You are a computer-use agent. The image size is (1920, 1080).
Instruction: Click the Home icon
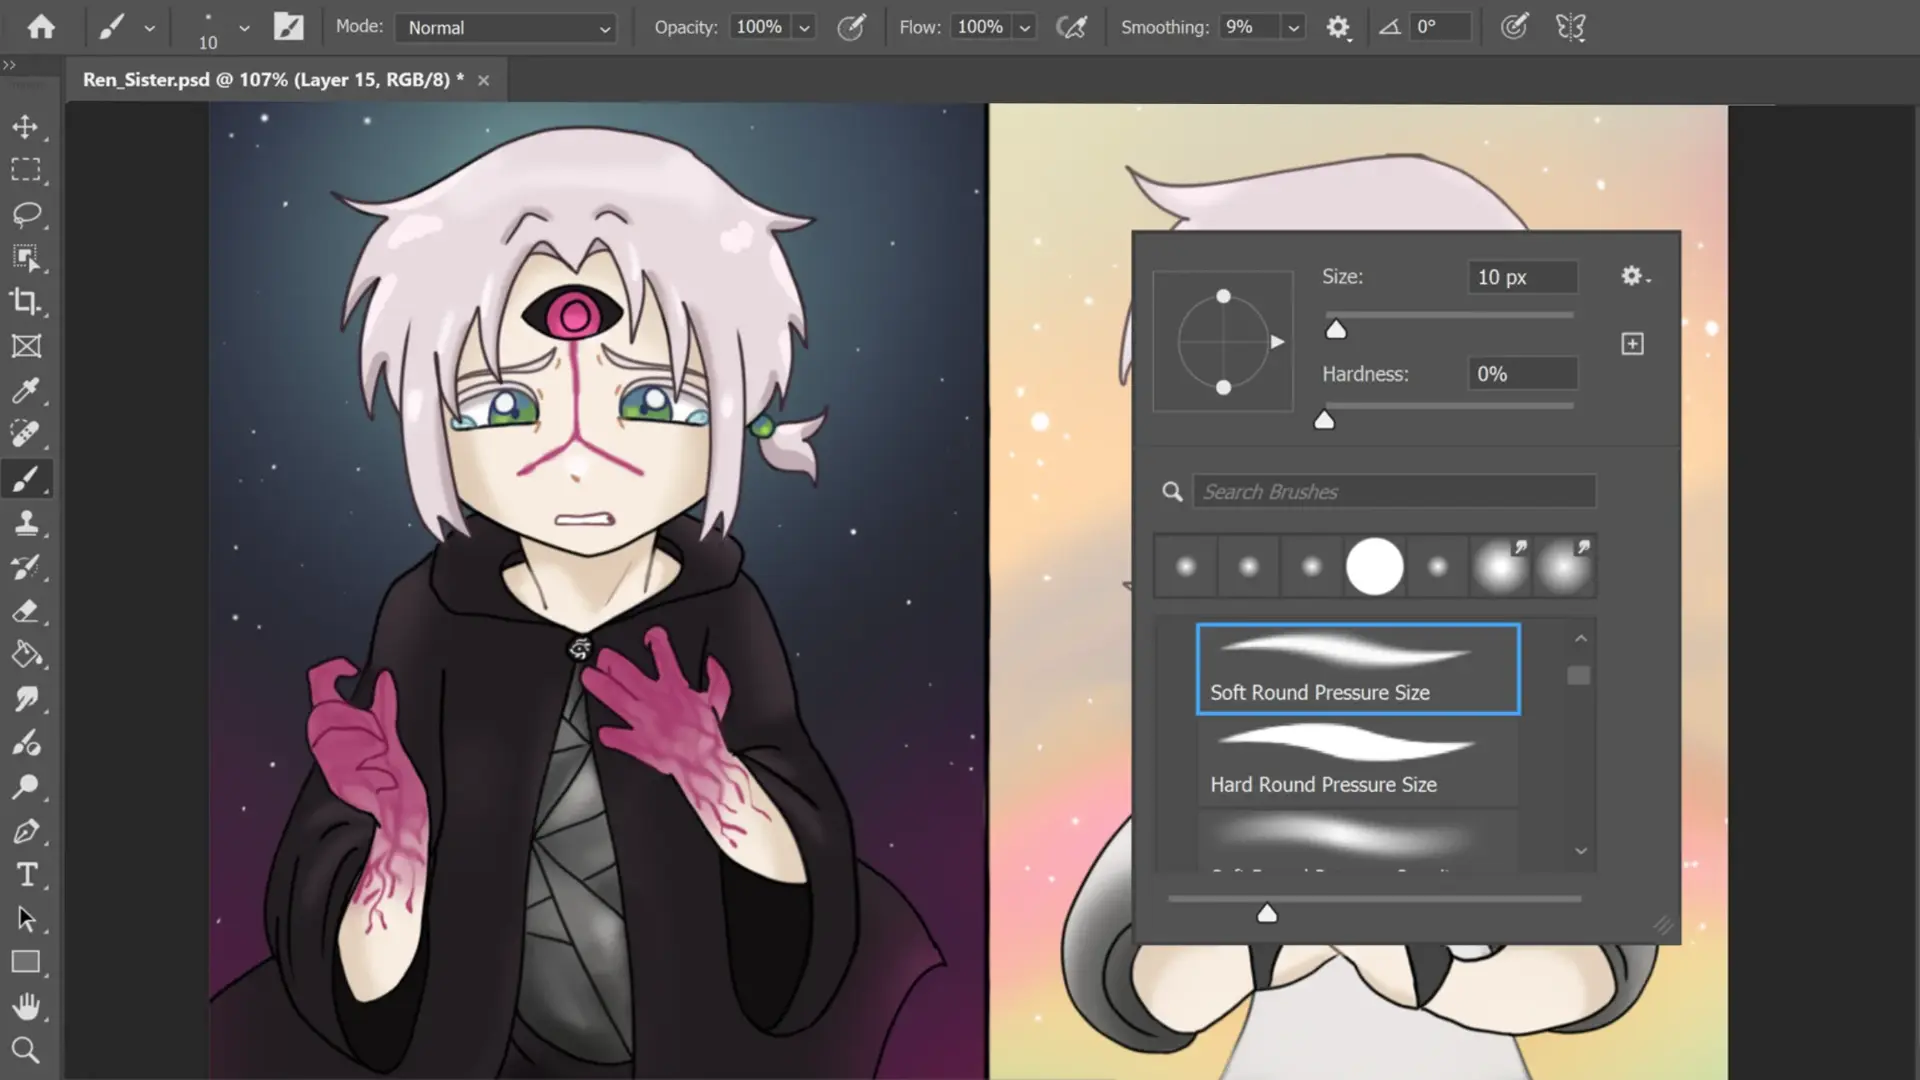41,27
